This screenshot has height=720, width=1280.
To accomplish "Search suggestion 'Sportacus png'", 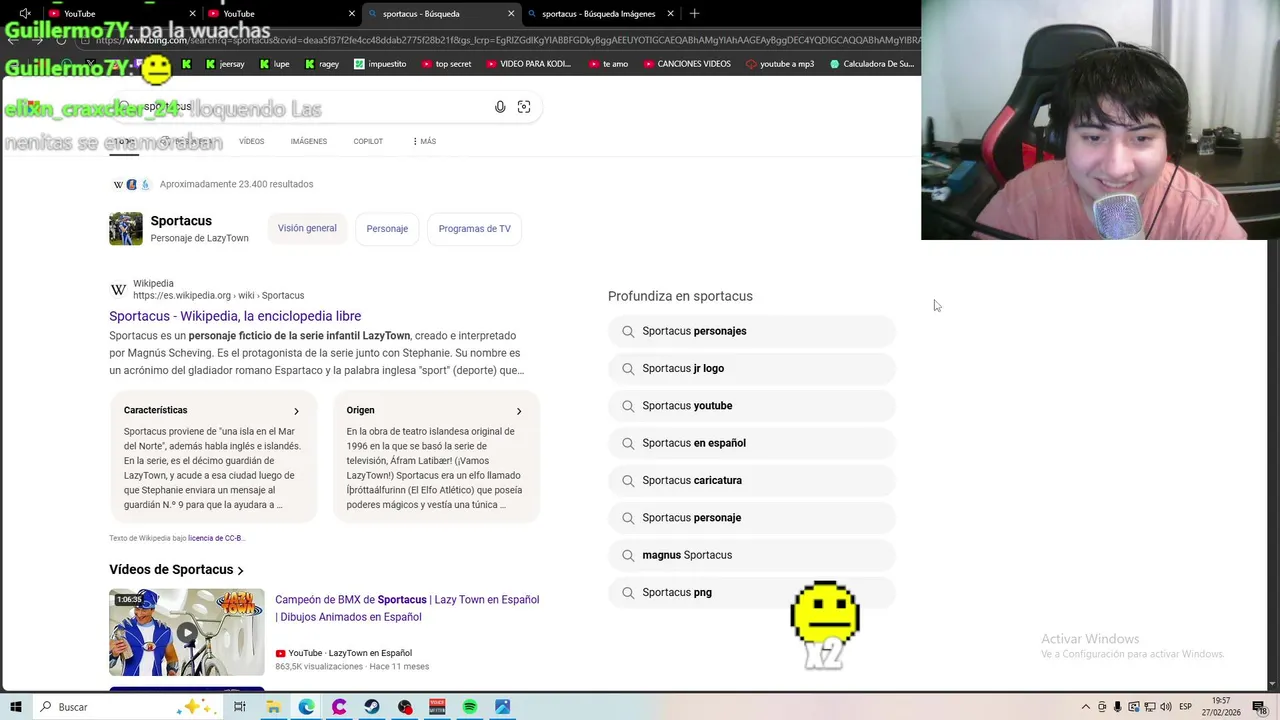I will (x=751, y=592).
